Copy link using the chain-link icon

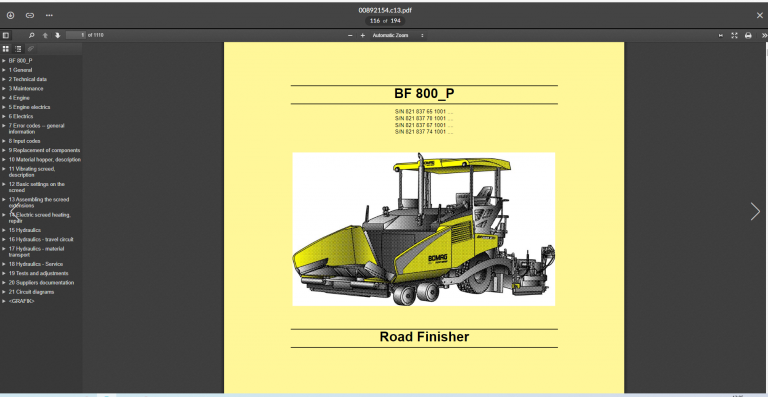click(30, 15)
